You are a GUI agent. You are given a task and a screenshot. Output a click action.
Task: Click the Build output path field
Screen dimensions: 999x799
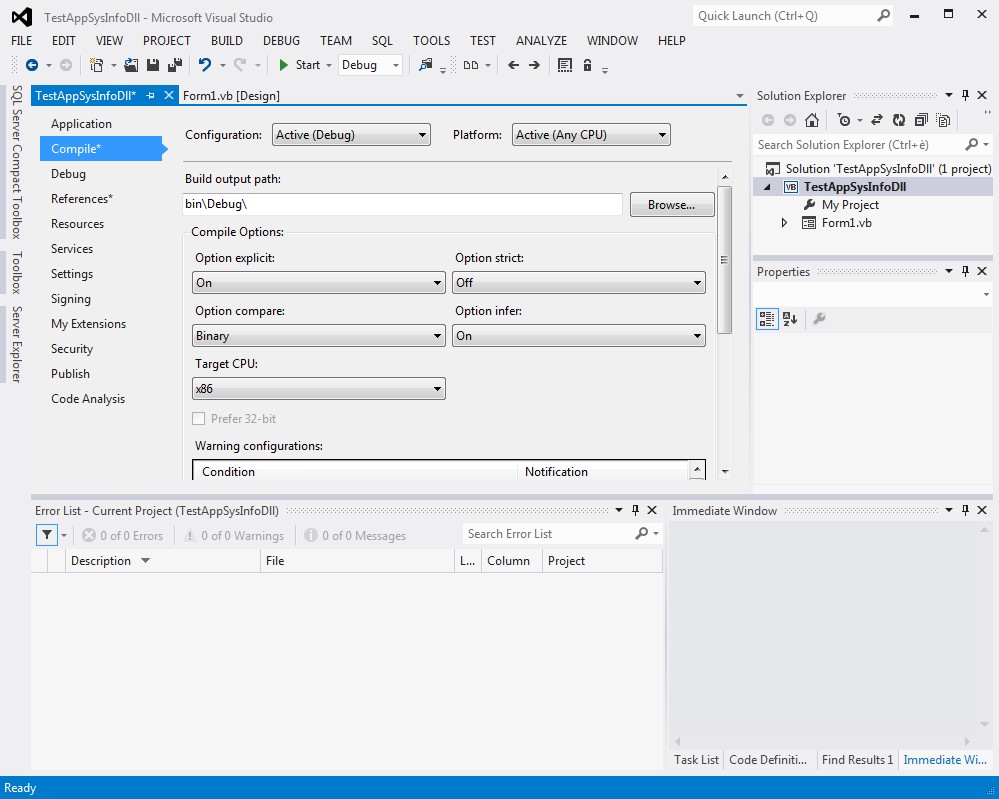click(403, 205)
